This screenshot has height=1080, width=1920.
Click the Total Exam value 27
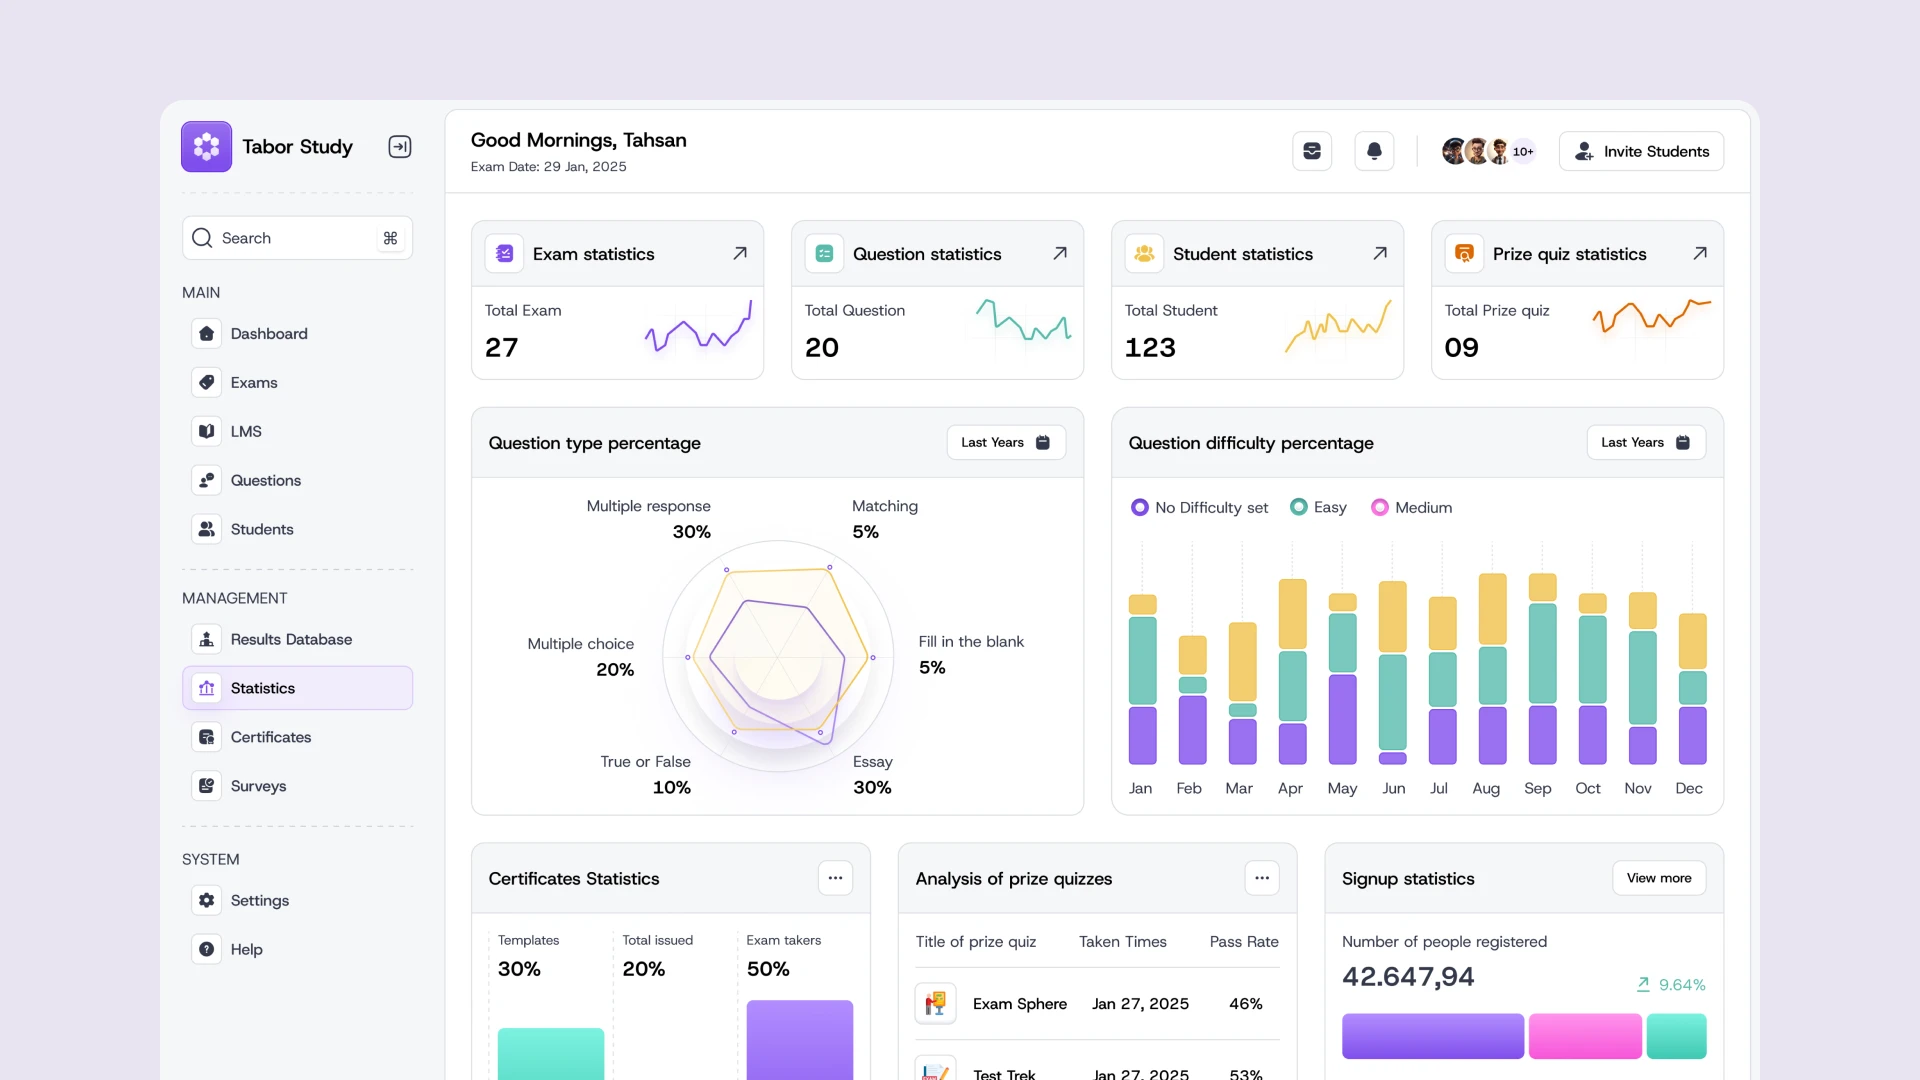point(502,347)
